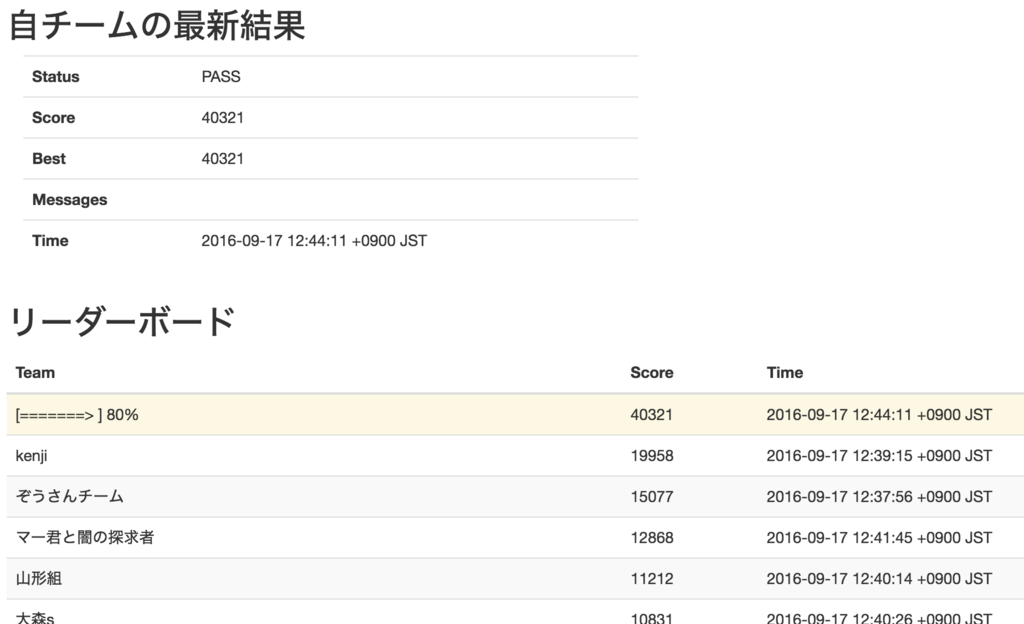1024x624 pixels.
Task: Sort by the Time column header
Action: coord(783,372)
